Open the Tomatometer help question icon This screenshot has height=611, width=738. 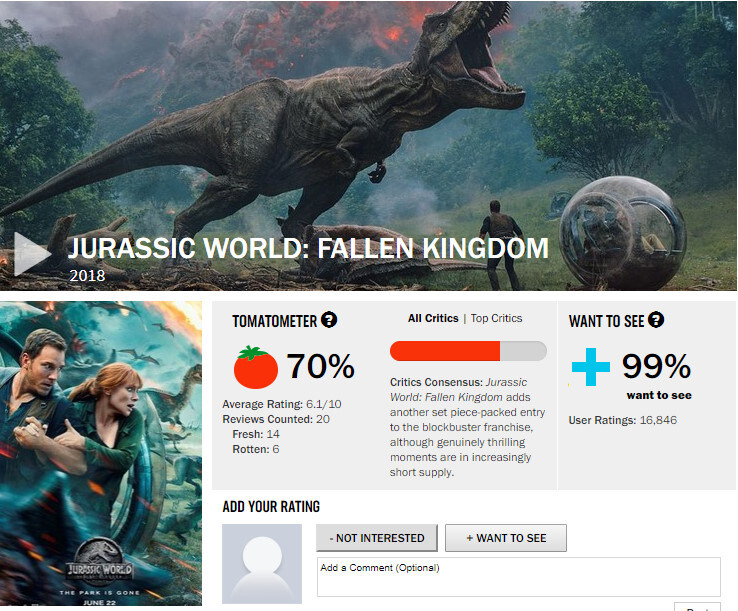pyautogui.click(x=329, y=320)
